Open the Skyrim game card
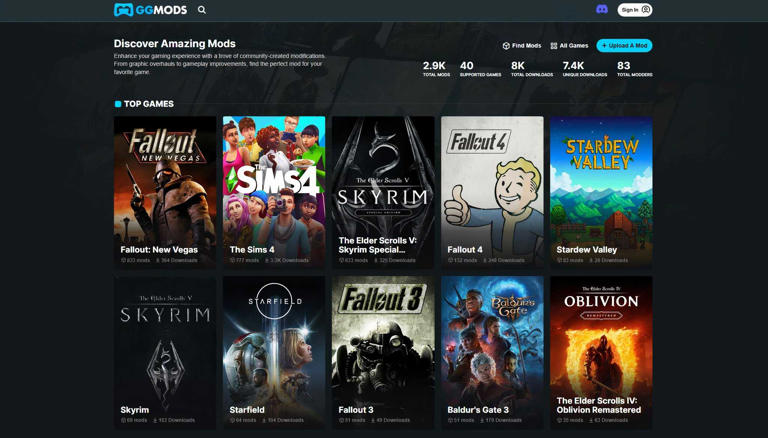This screenshot has height=438, width=768. click(x=165, y=352)
